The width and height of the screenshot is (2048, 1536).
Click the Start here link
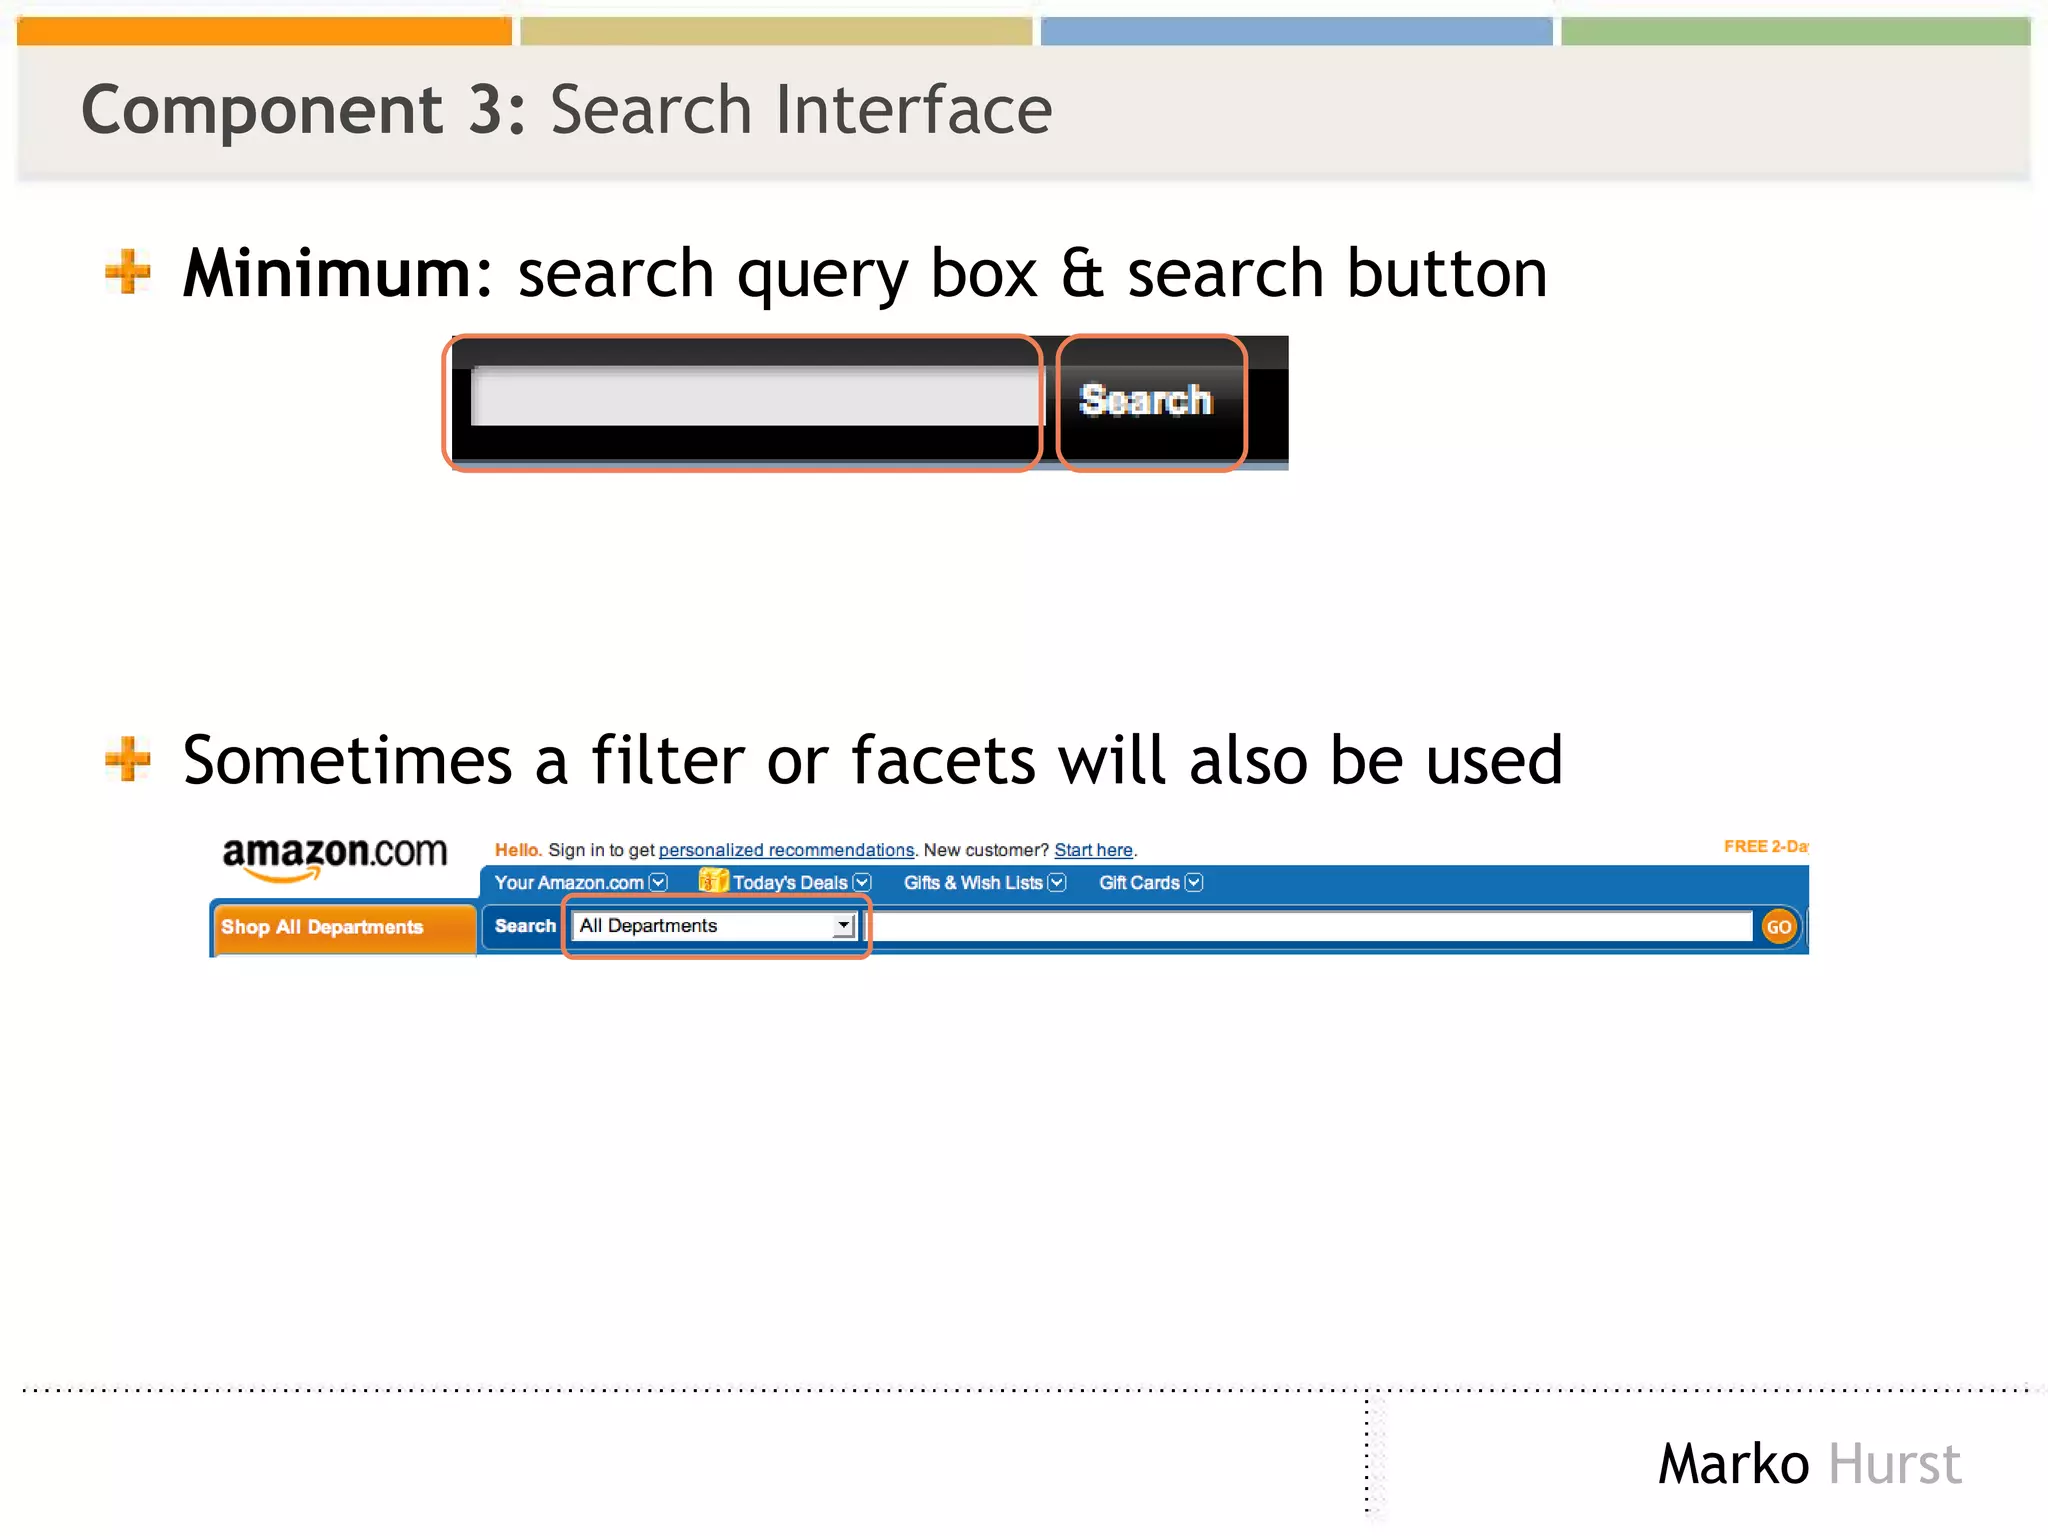pos(1093,850)
